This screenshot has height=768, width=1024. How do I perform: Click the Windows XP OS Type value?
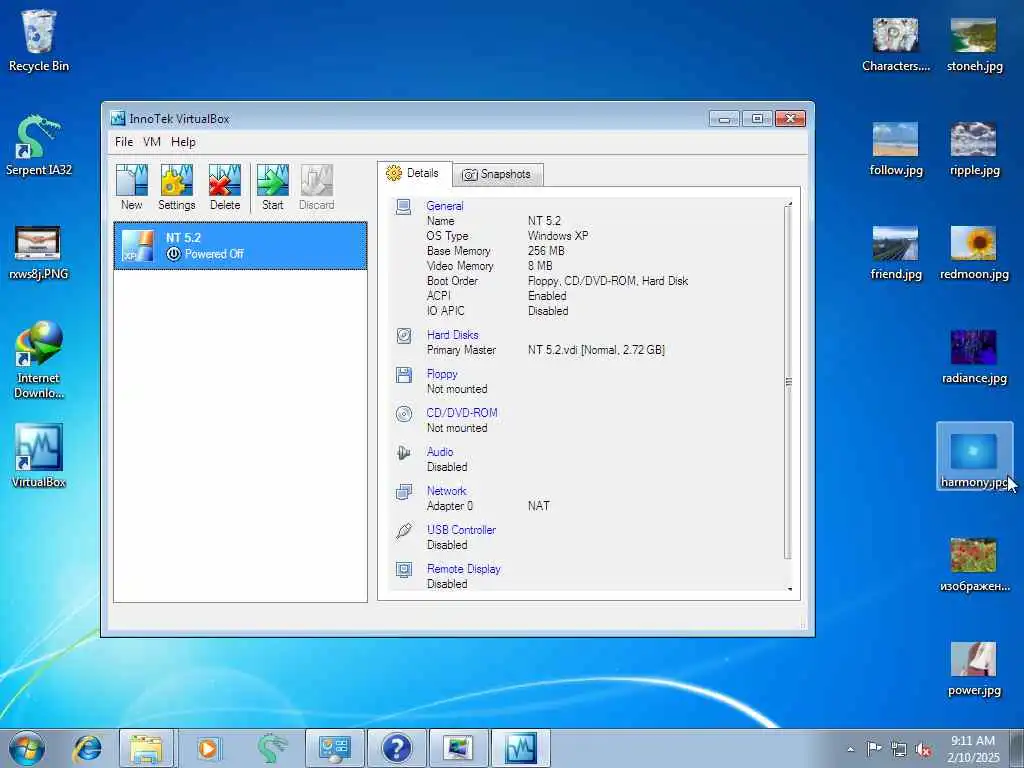[x=558, y=236]
